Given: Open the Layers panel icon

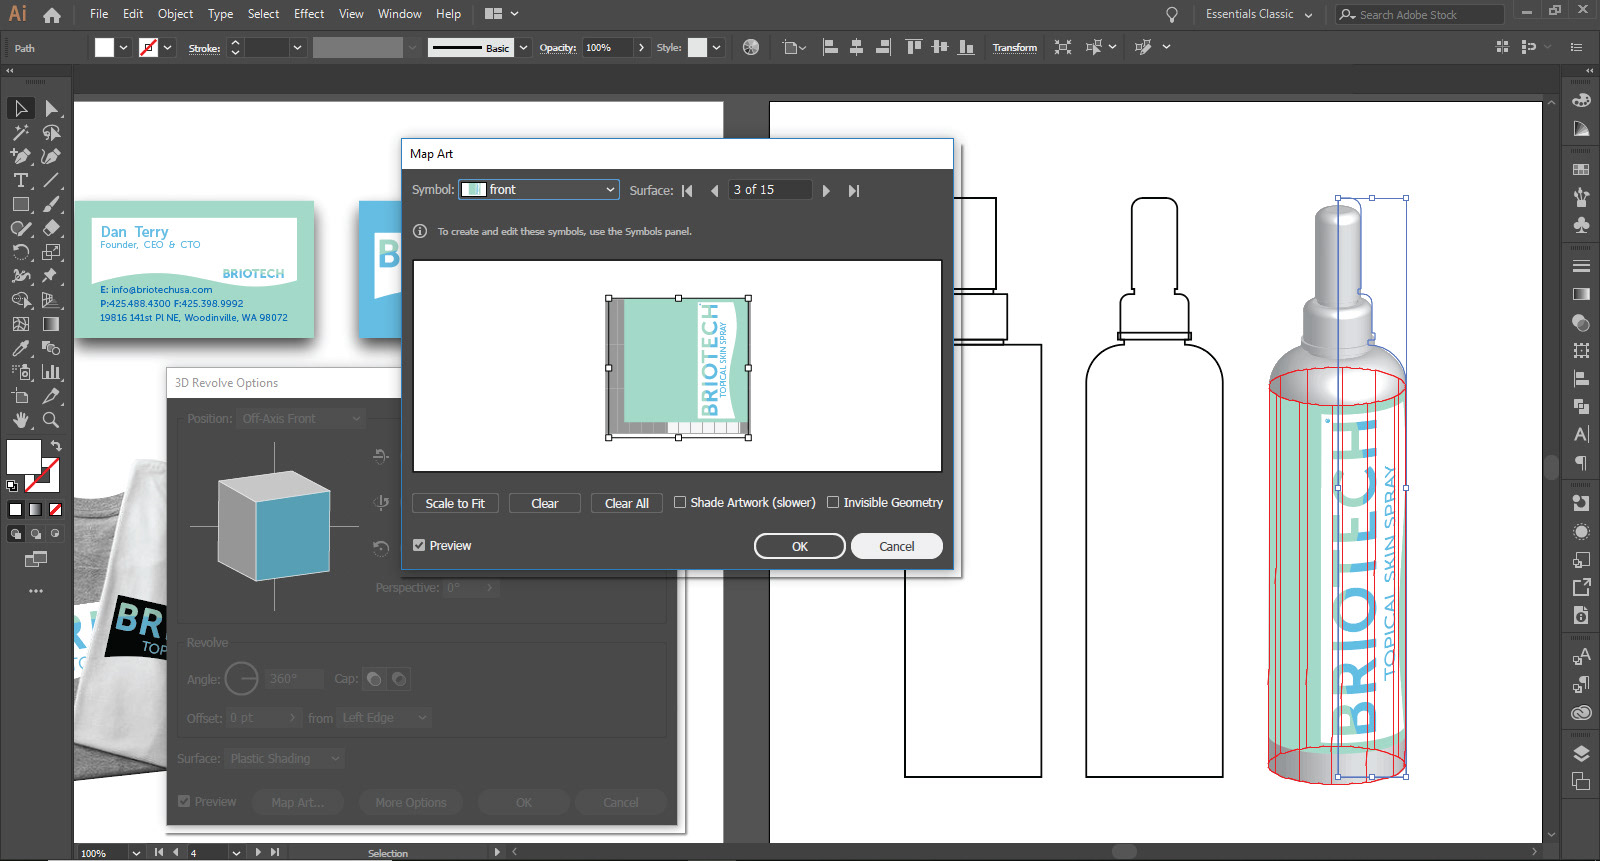Looking at the screenshot, I should [1581, 753].
